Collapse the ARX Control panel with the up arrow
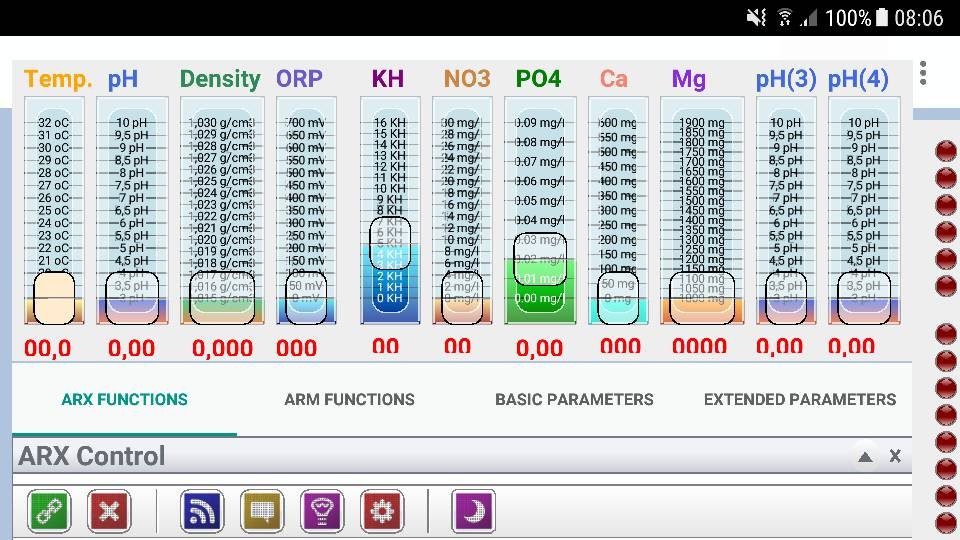The height and width of the screenshot is (540, 960). (865, 457)
